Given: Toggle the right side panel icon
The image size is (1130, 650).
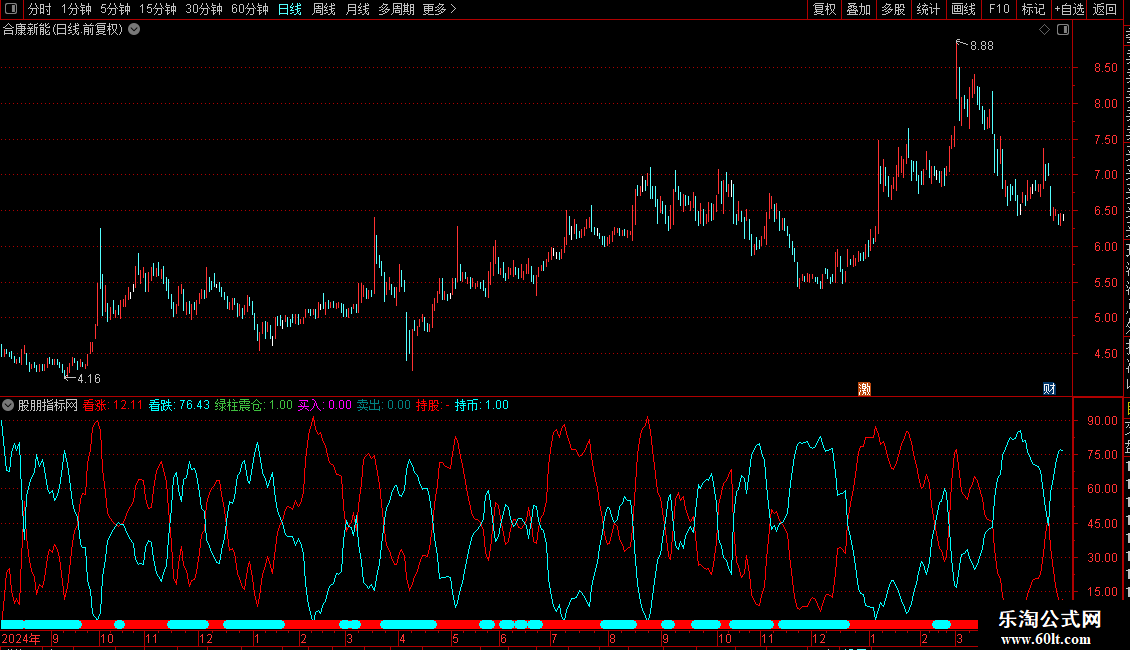Looking at the screenshot, I should [x=1063, y=30].
